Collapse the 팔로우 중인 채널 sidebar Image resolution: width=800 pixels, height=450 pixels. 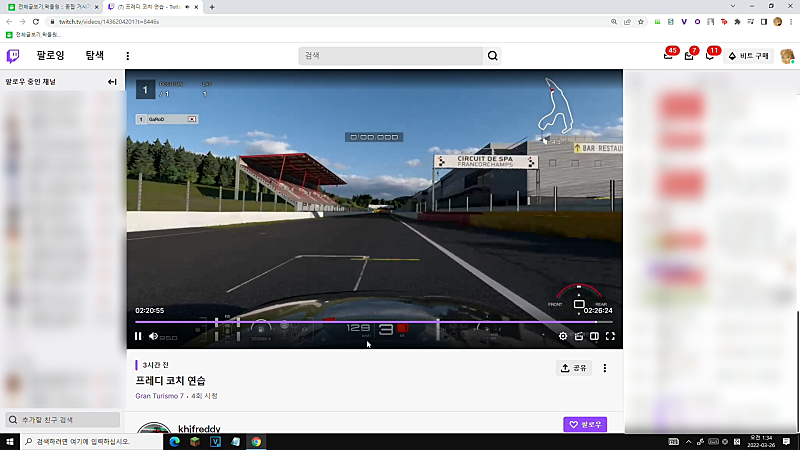pos(112,82)
